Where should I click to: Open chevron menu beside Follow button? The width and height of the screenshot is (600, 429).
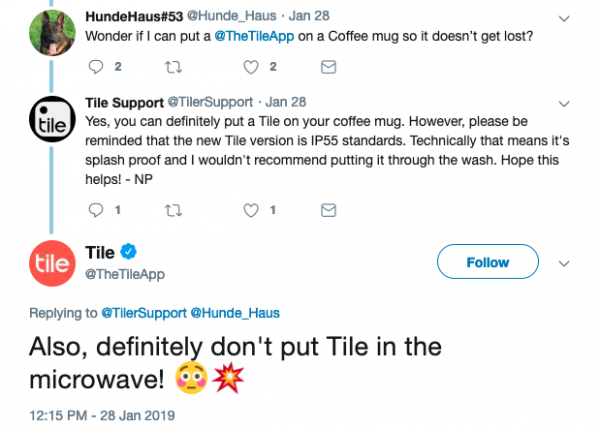tap(563, 263)
